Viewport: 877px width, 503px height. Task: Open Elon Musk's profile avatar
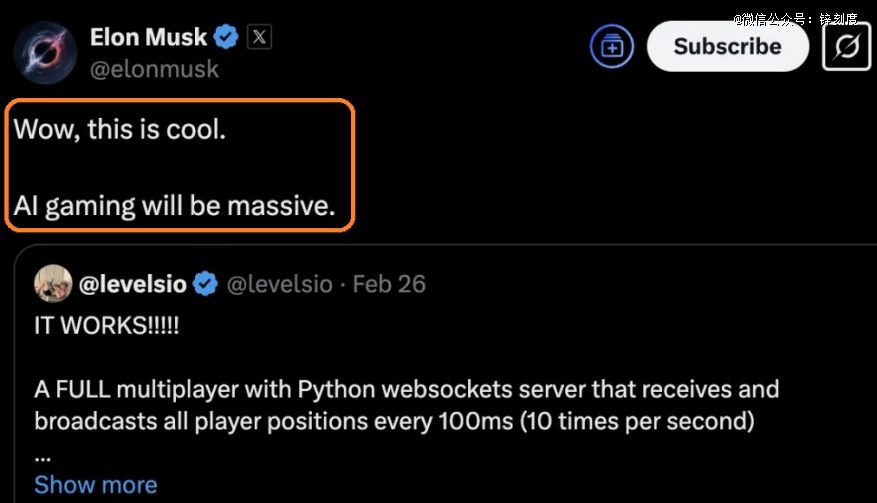pyautogui.click(x=46, y=50)
